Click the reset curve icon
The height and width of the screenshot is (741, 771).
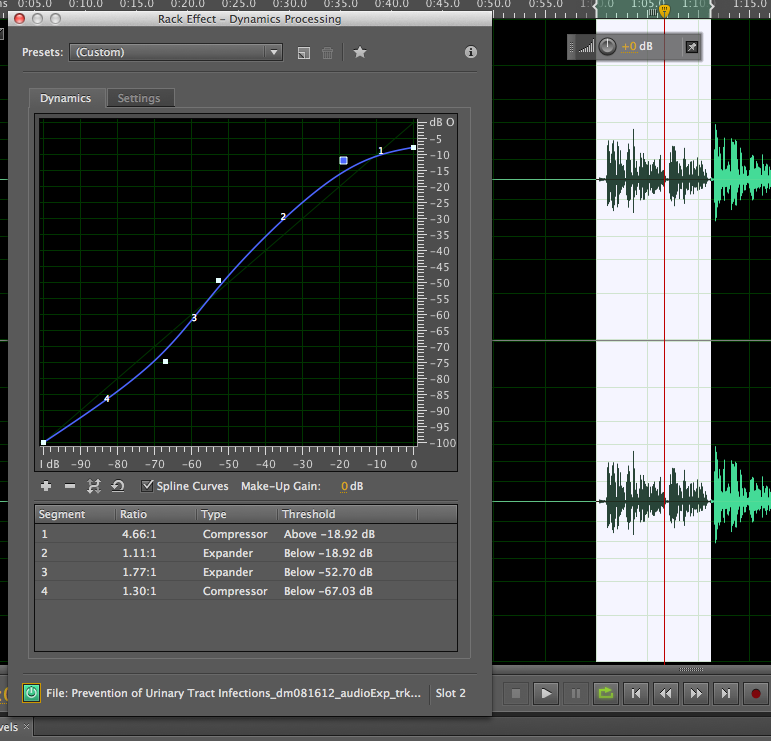tap(118, 486)
